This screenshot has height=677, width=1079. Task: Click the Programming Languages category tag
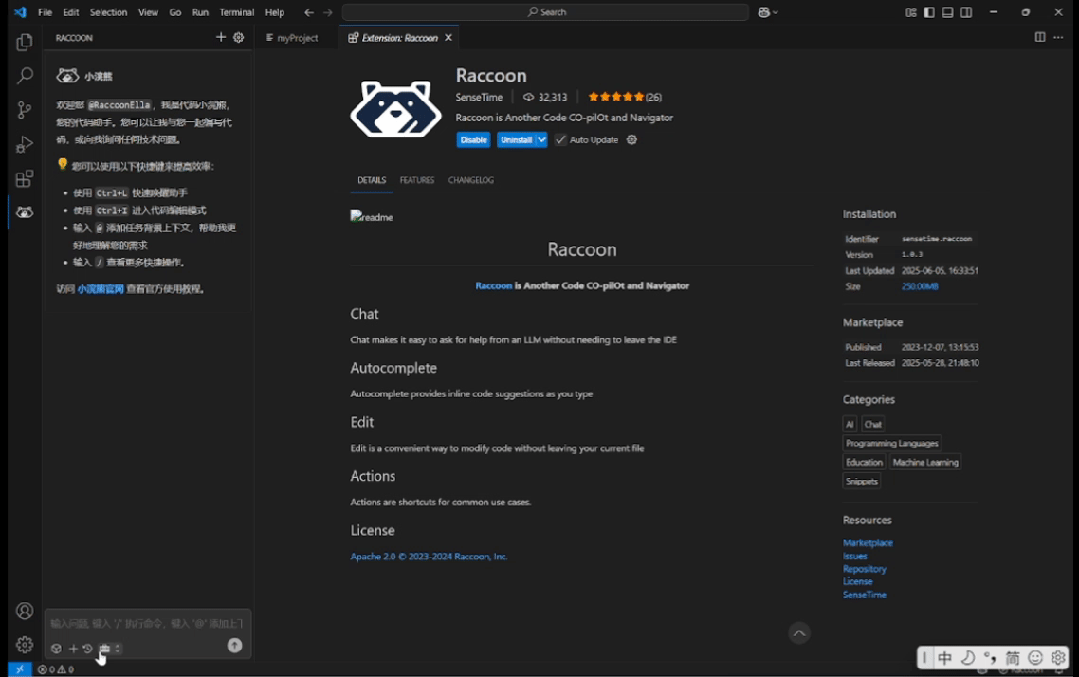(x=893, y=444)
